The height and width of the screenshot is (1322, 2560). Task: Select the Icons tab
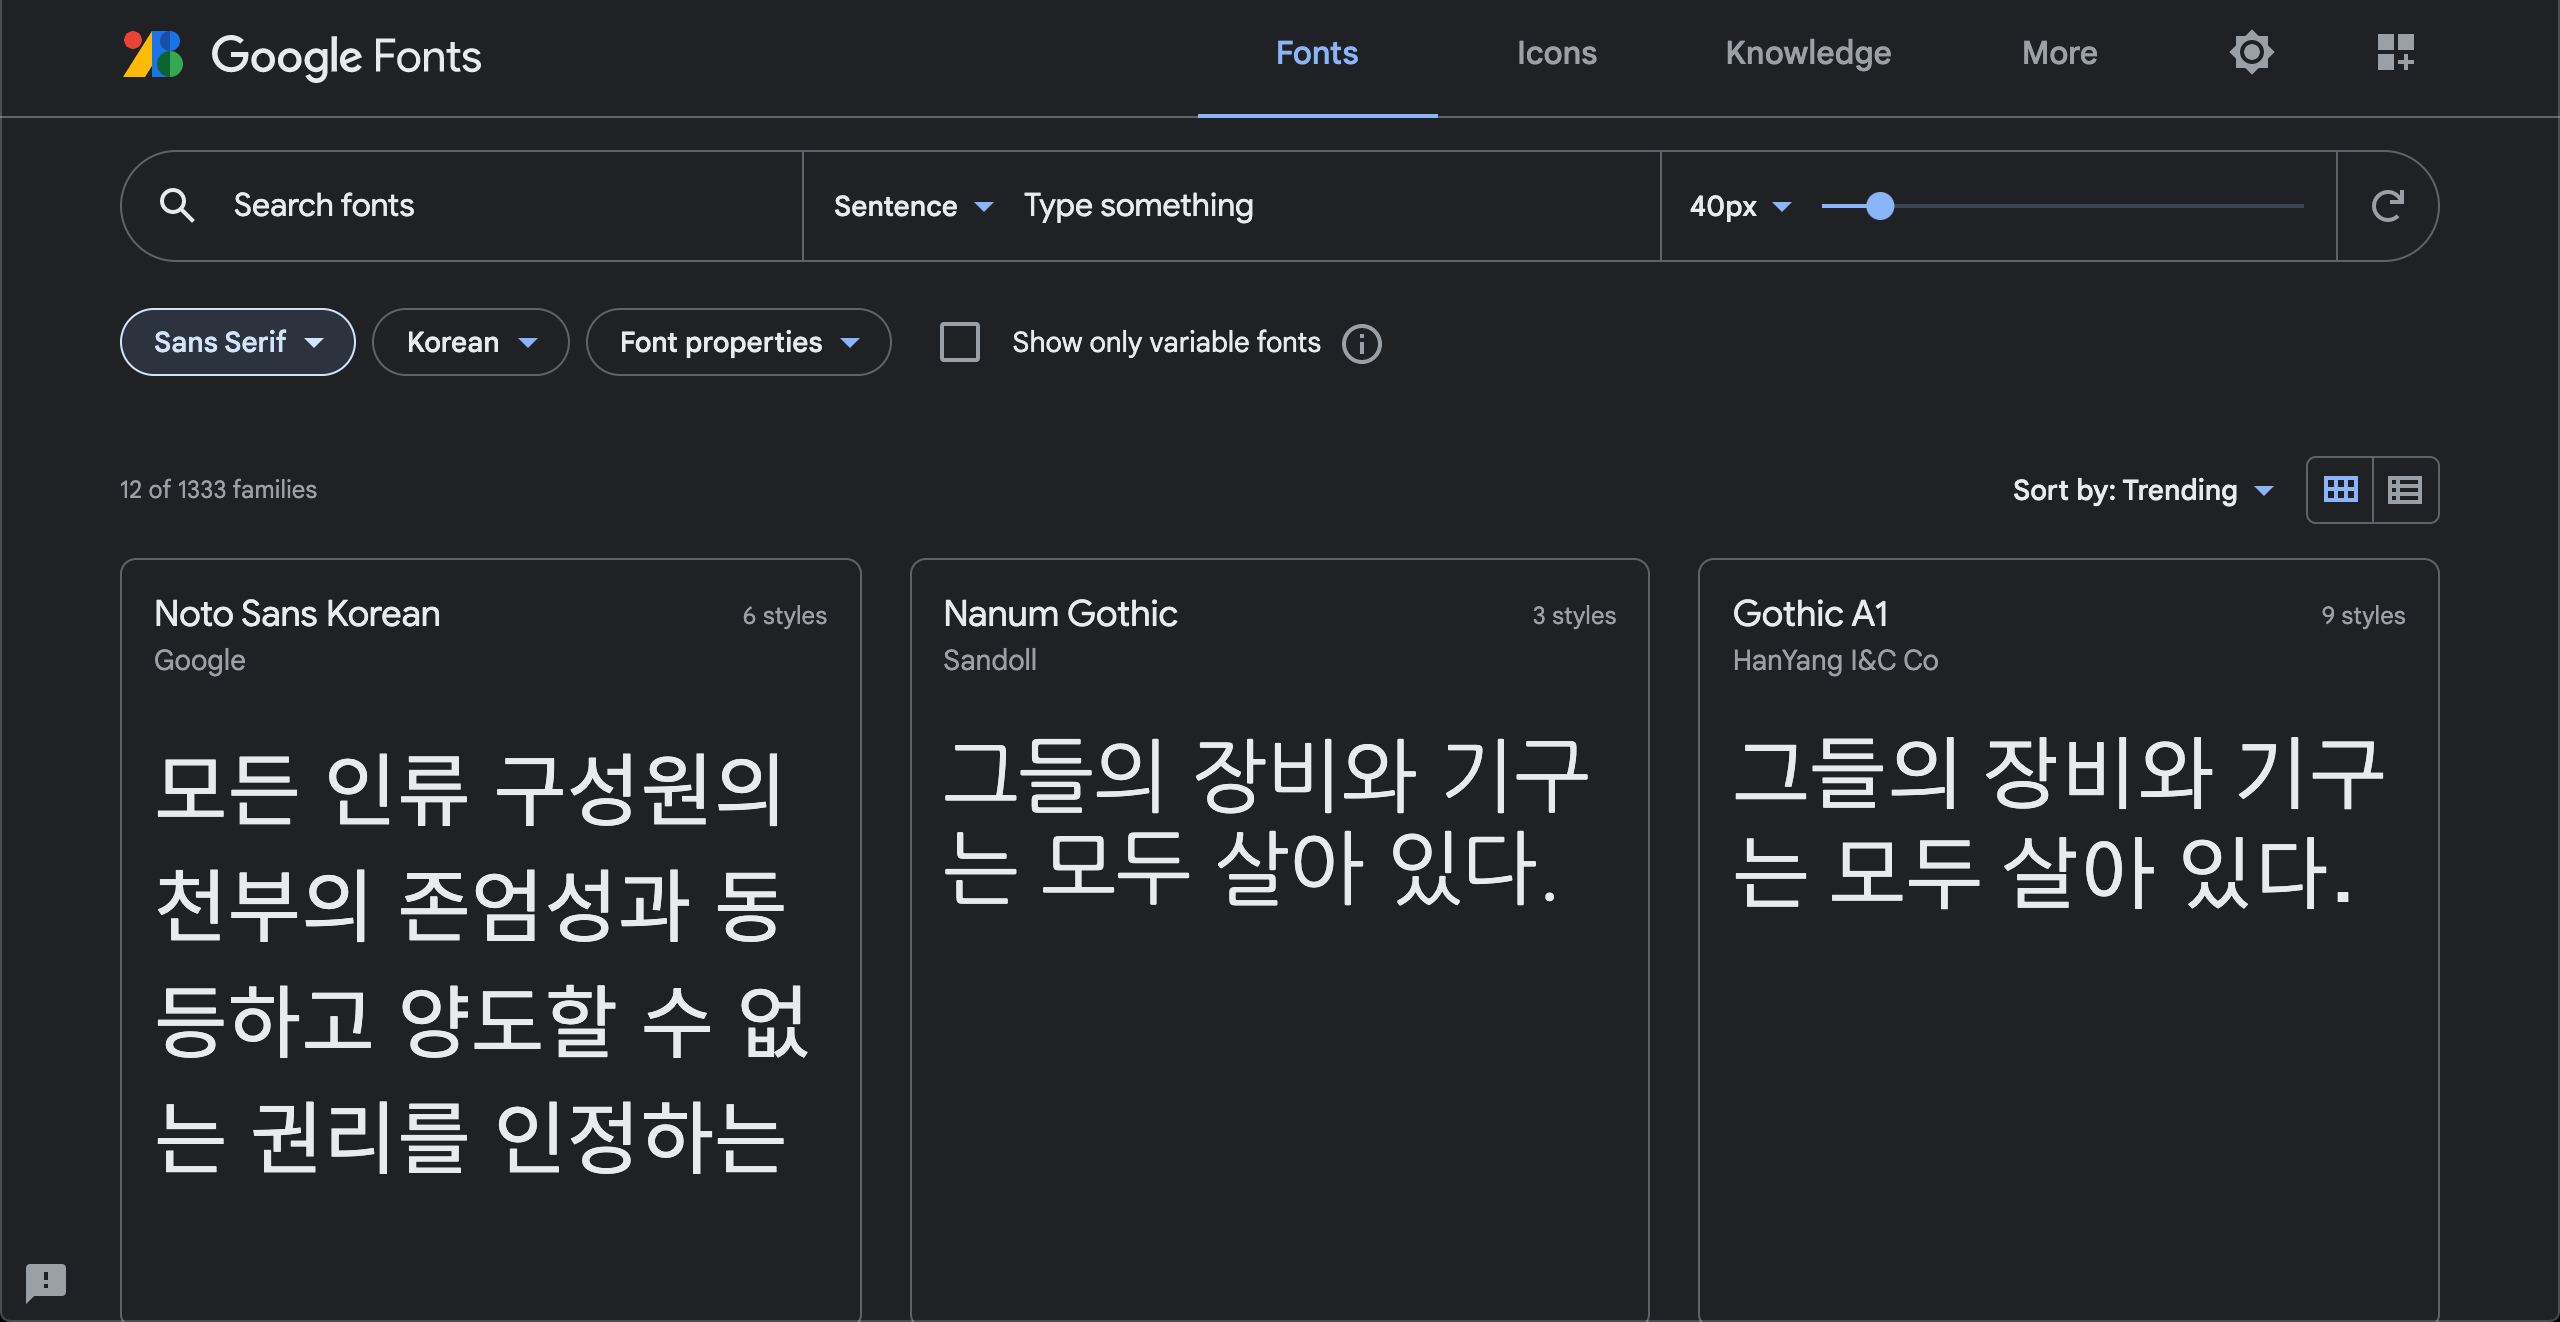pyautogui.click(x=1556, y=53)
